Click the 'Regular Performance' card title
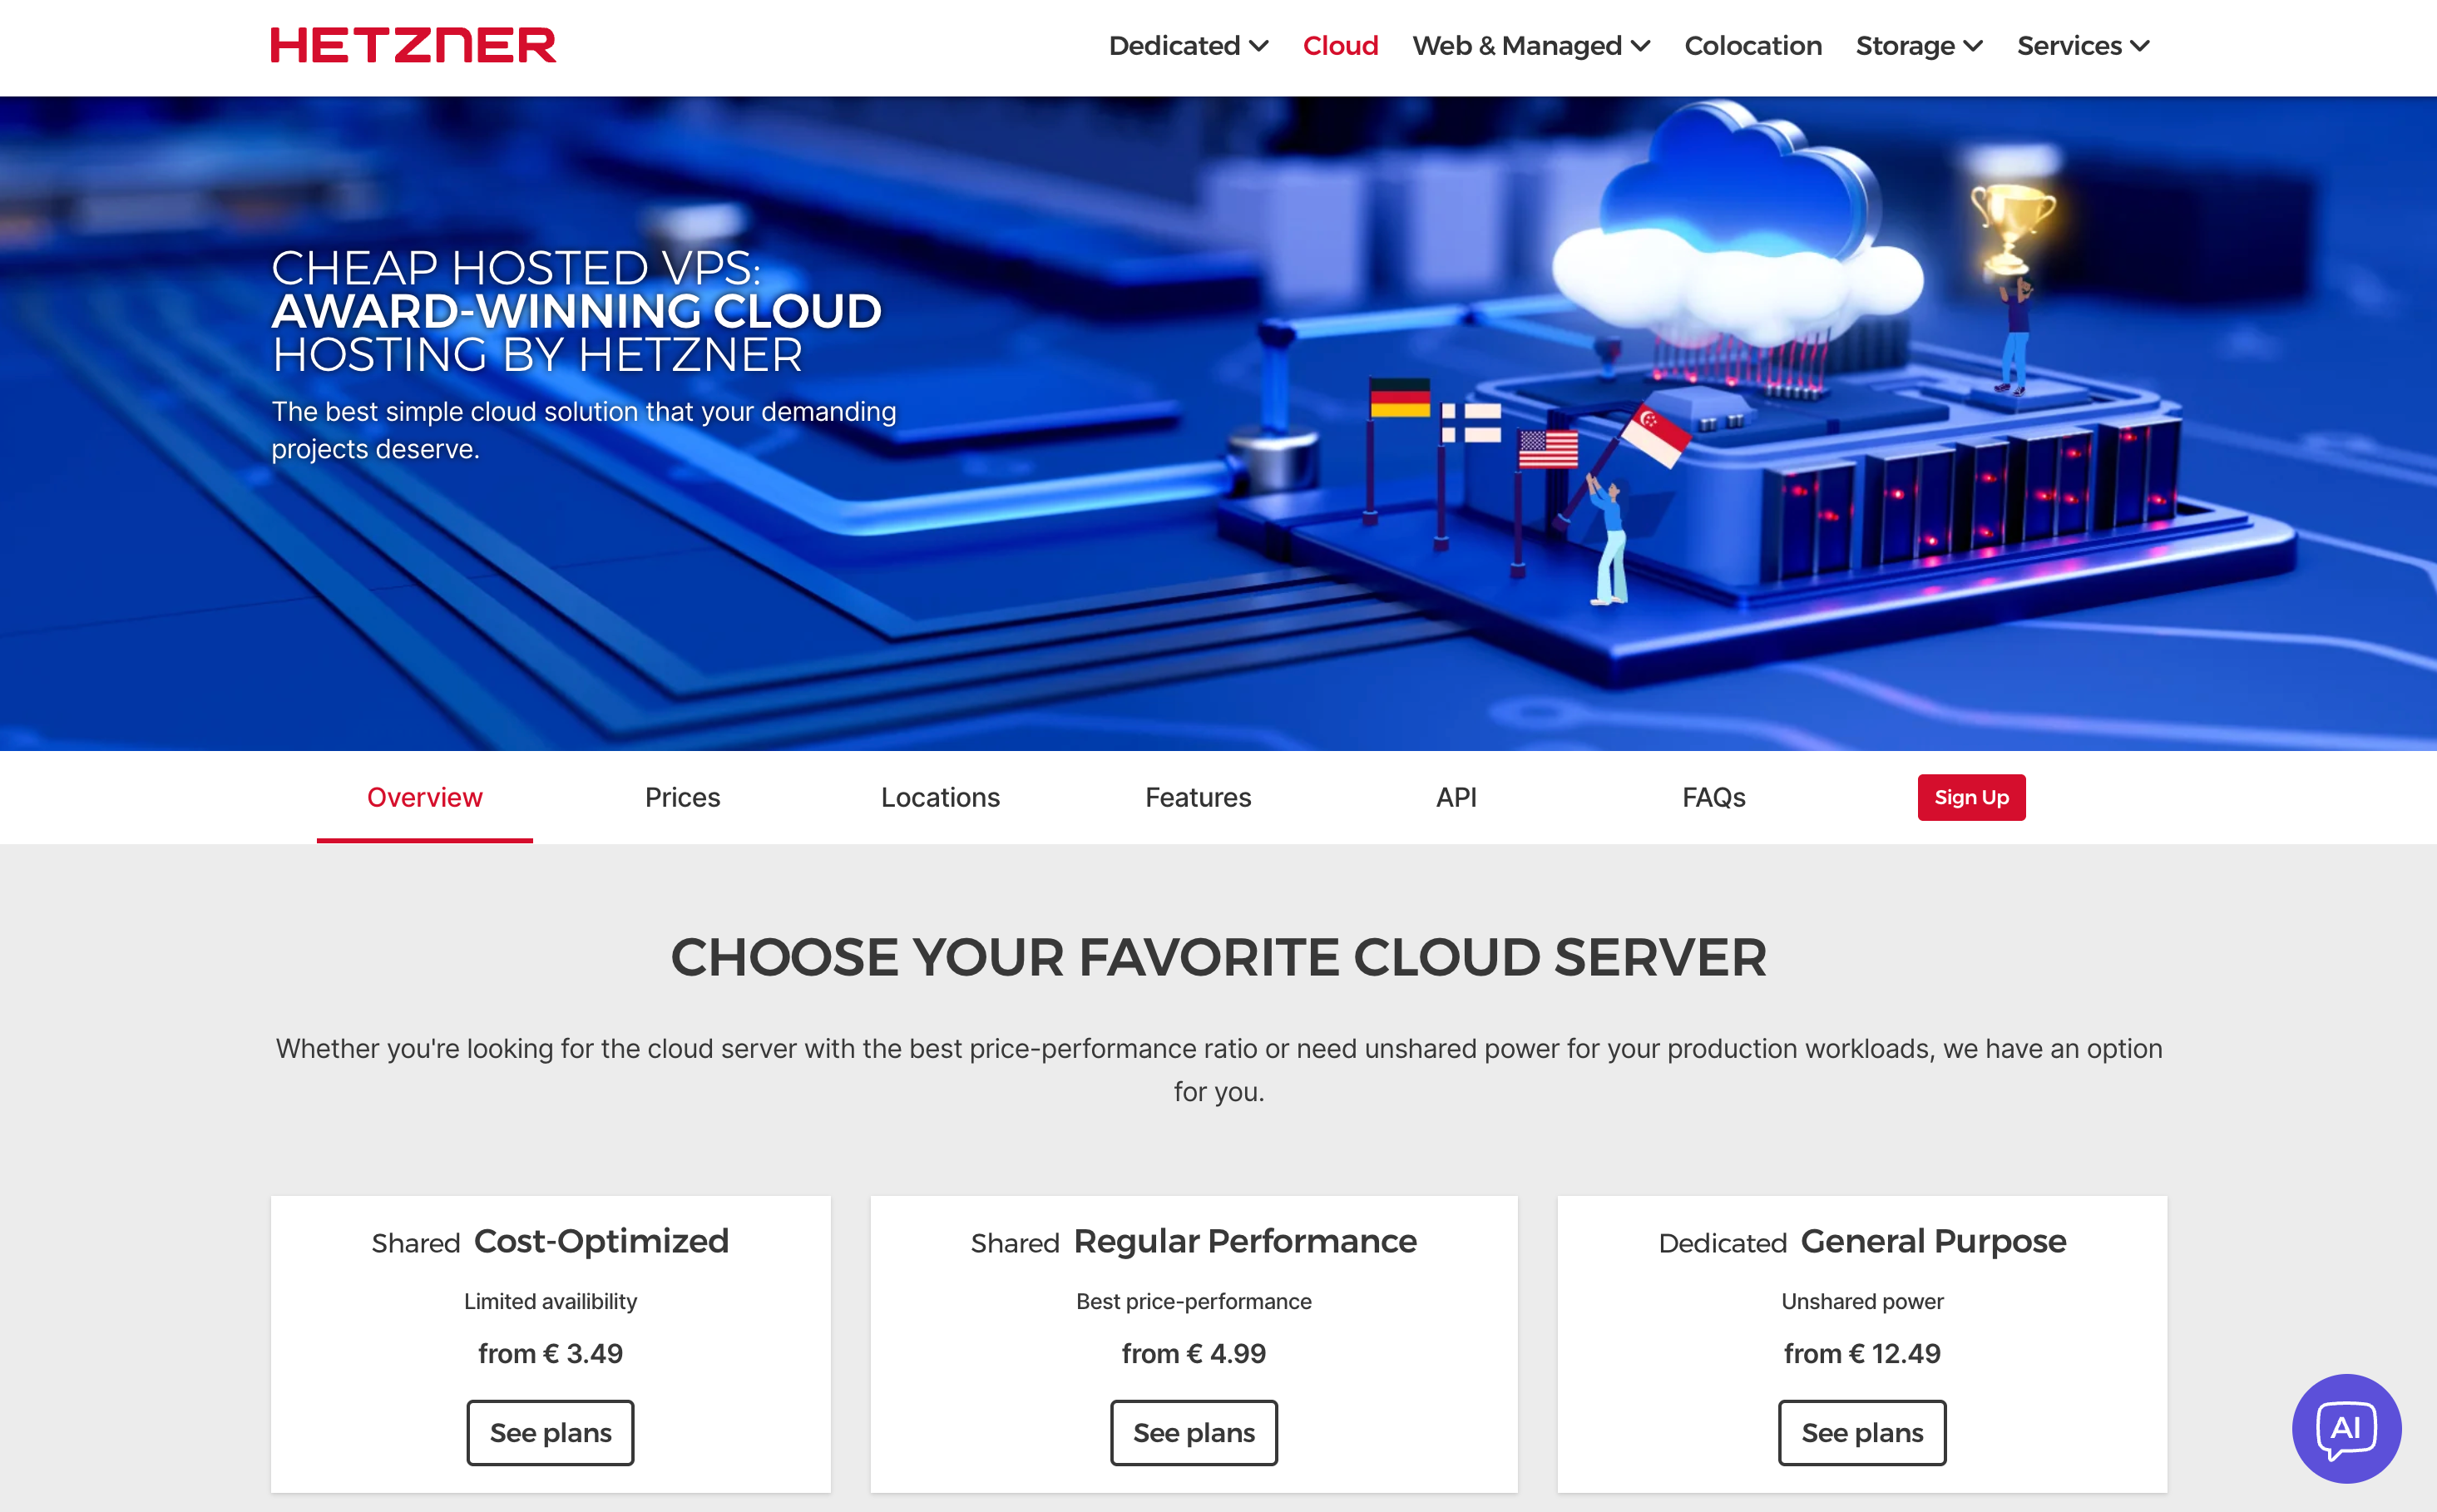The image size is (2437, 1512). pos(1245,1241)
